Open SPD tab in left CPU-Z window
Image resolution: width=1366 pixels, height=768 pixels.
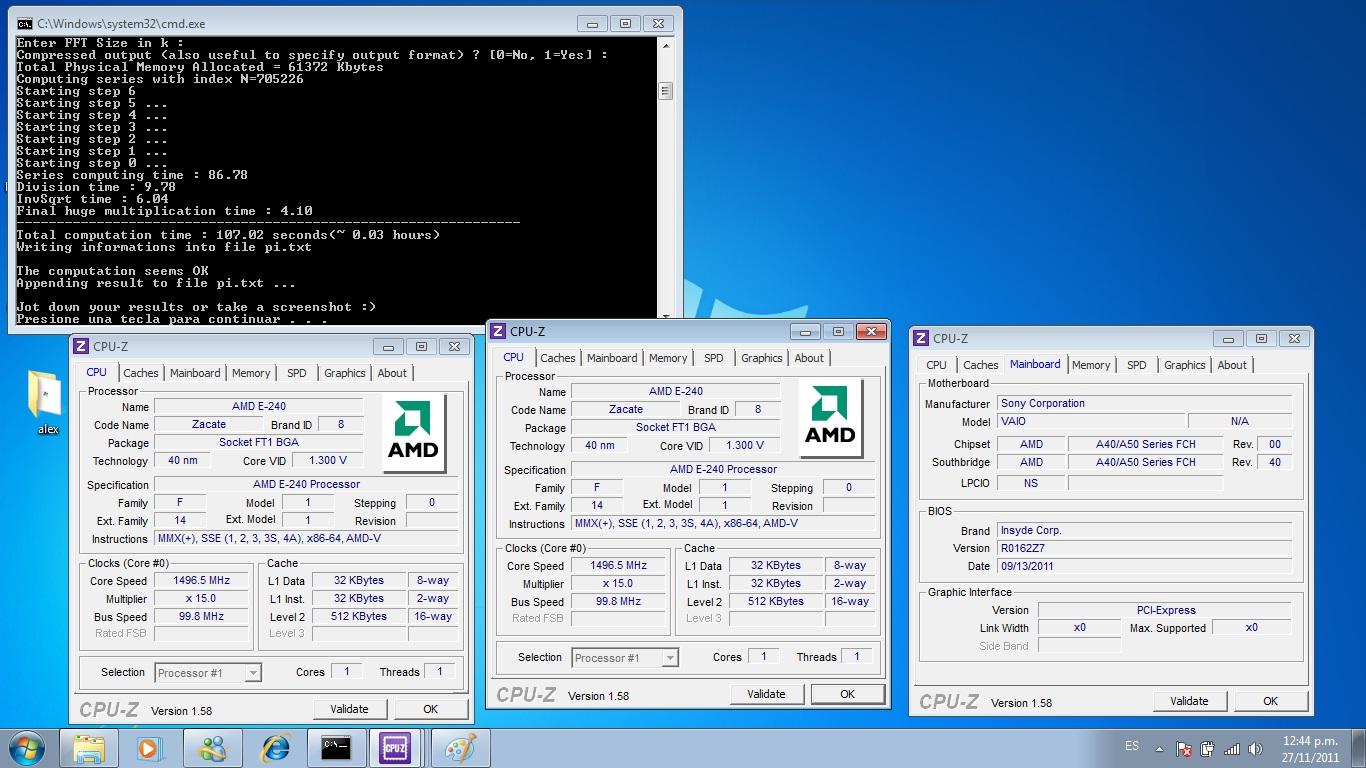(x=297, y=373)
